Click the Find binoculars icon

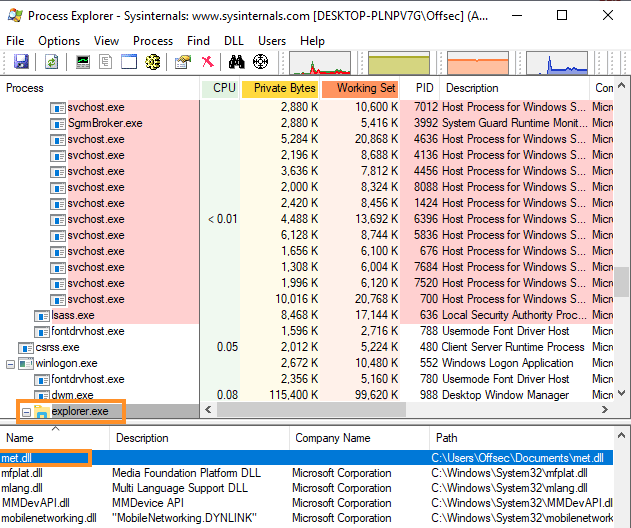pyautogui.click(x=236, y=62)
